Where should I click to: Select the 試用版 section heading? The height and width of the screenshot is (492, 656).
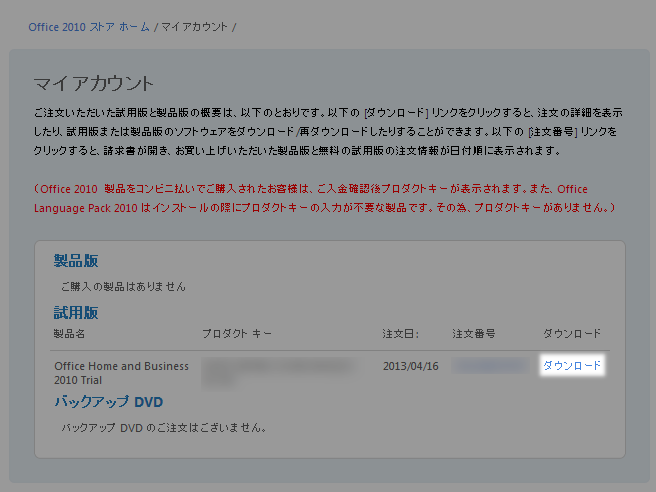(76, 313)
